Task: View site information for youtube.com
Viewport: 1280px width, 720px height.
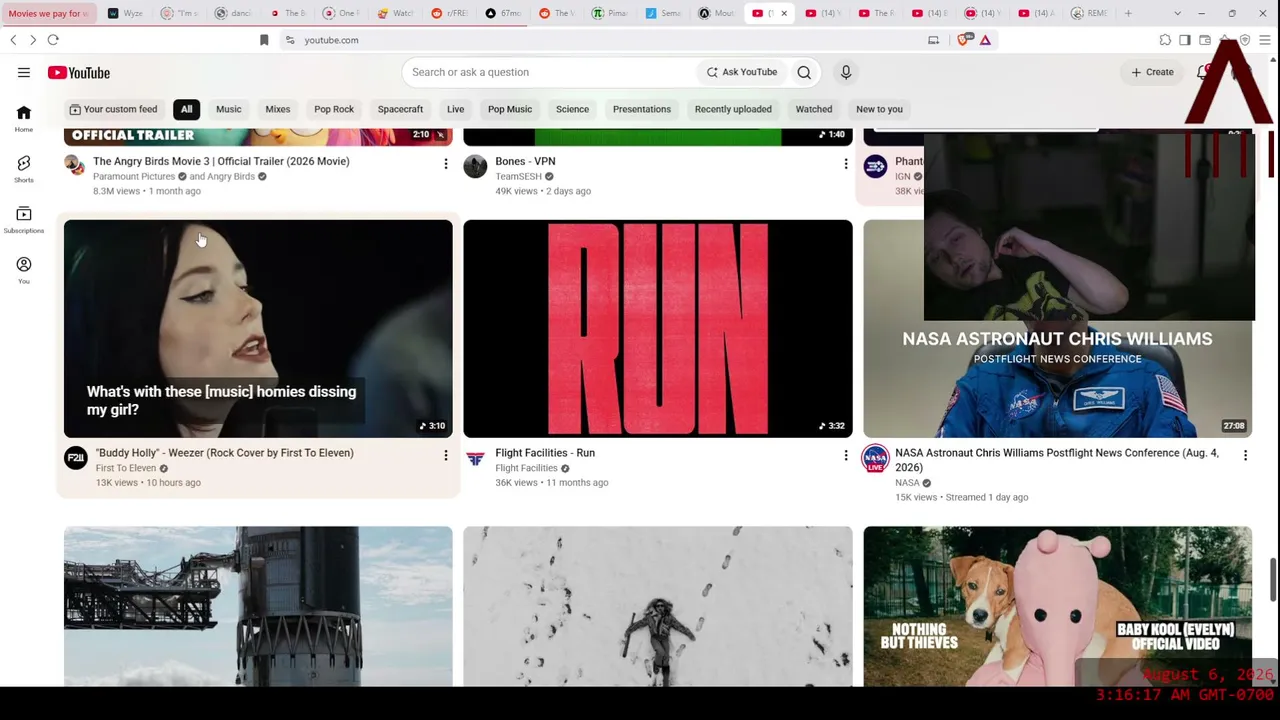Action: click(290, 40)
